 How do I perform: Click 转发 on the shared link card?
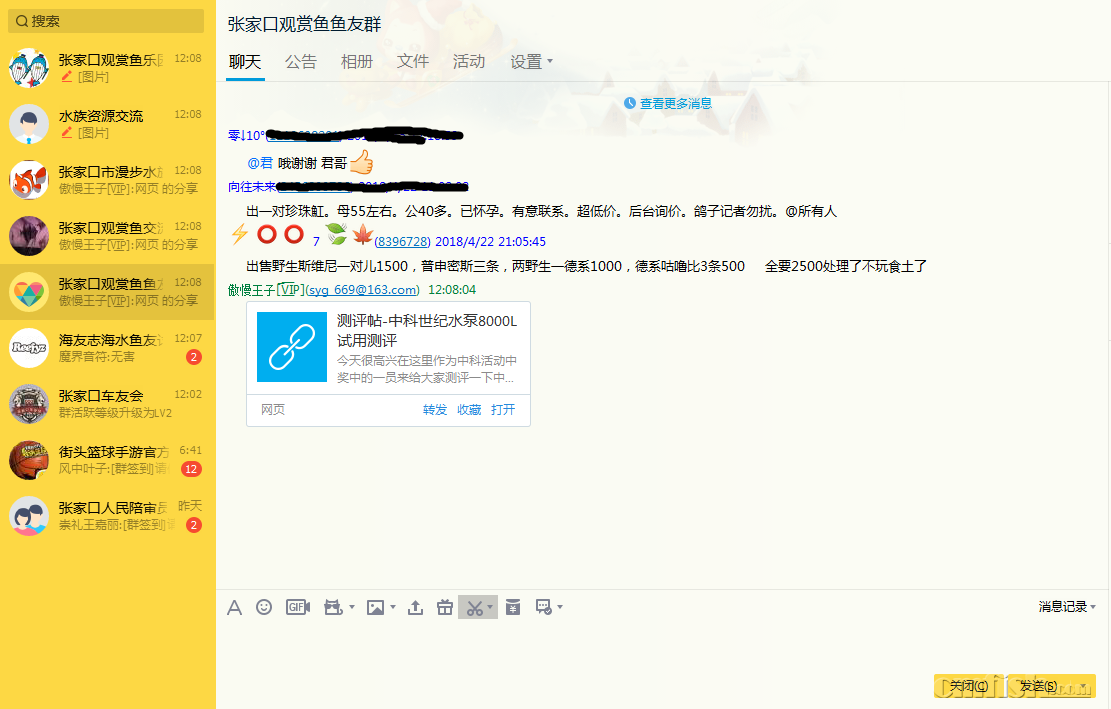click(435, 410)
